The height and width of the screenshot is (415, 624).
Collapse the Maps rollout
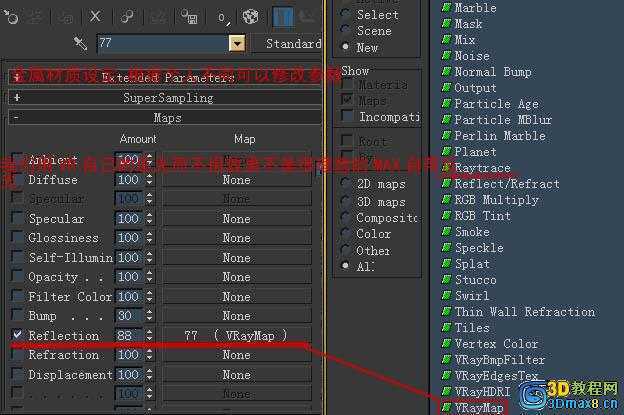(165, 118)
